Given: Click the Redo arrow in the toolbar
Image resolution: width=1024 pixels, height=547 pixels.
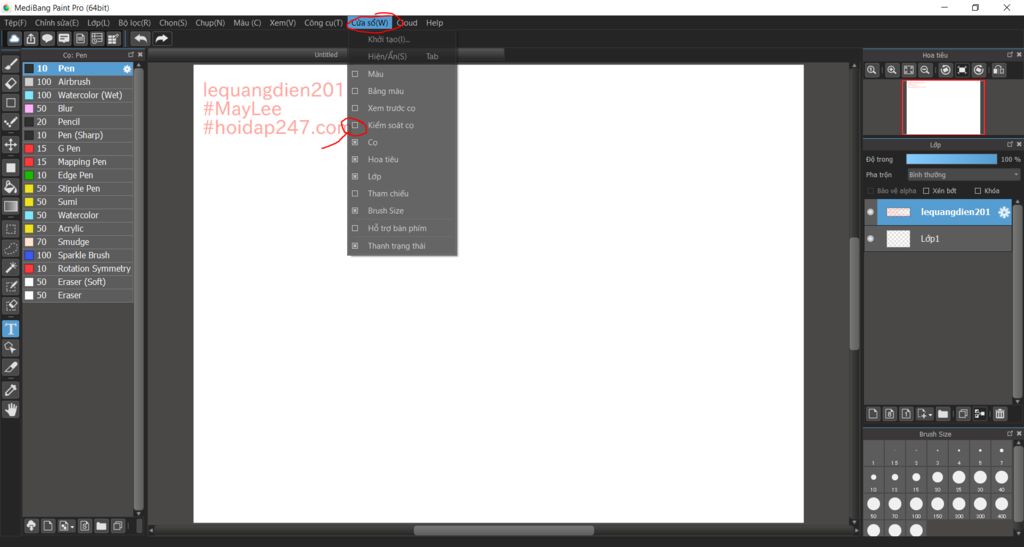Looking at the screenshot, I should click(161, 39).
